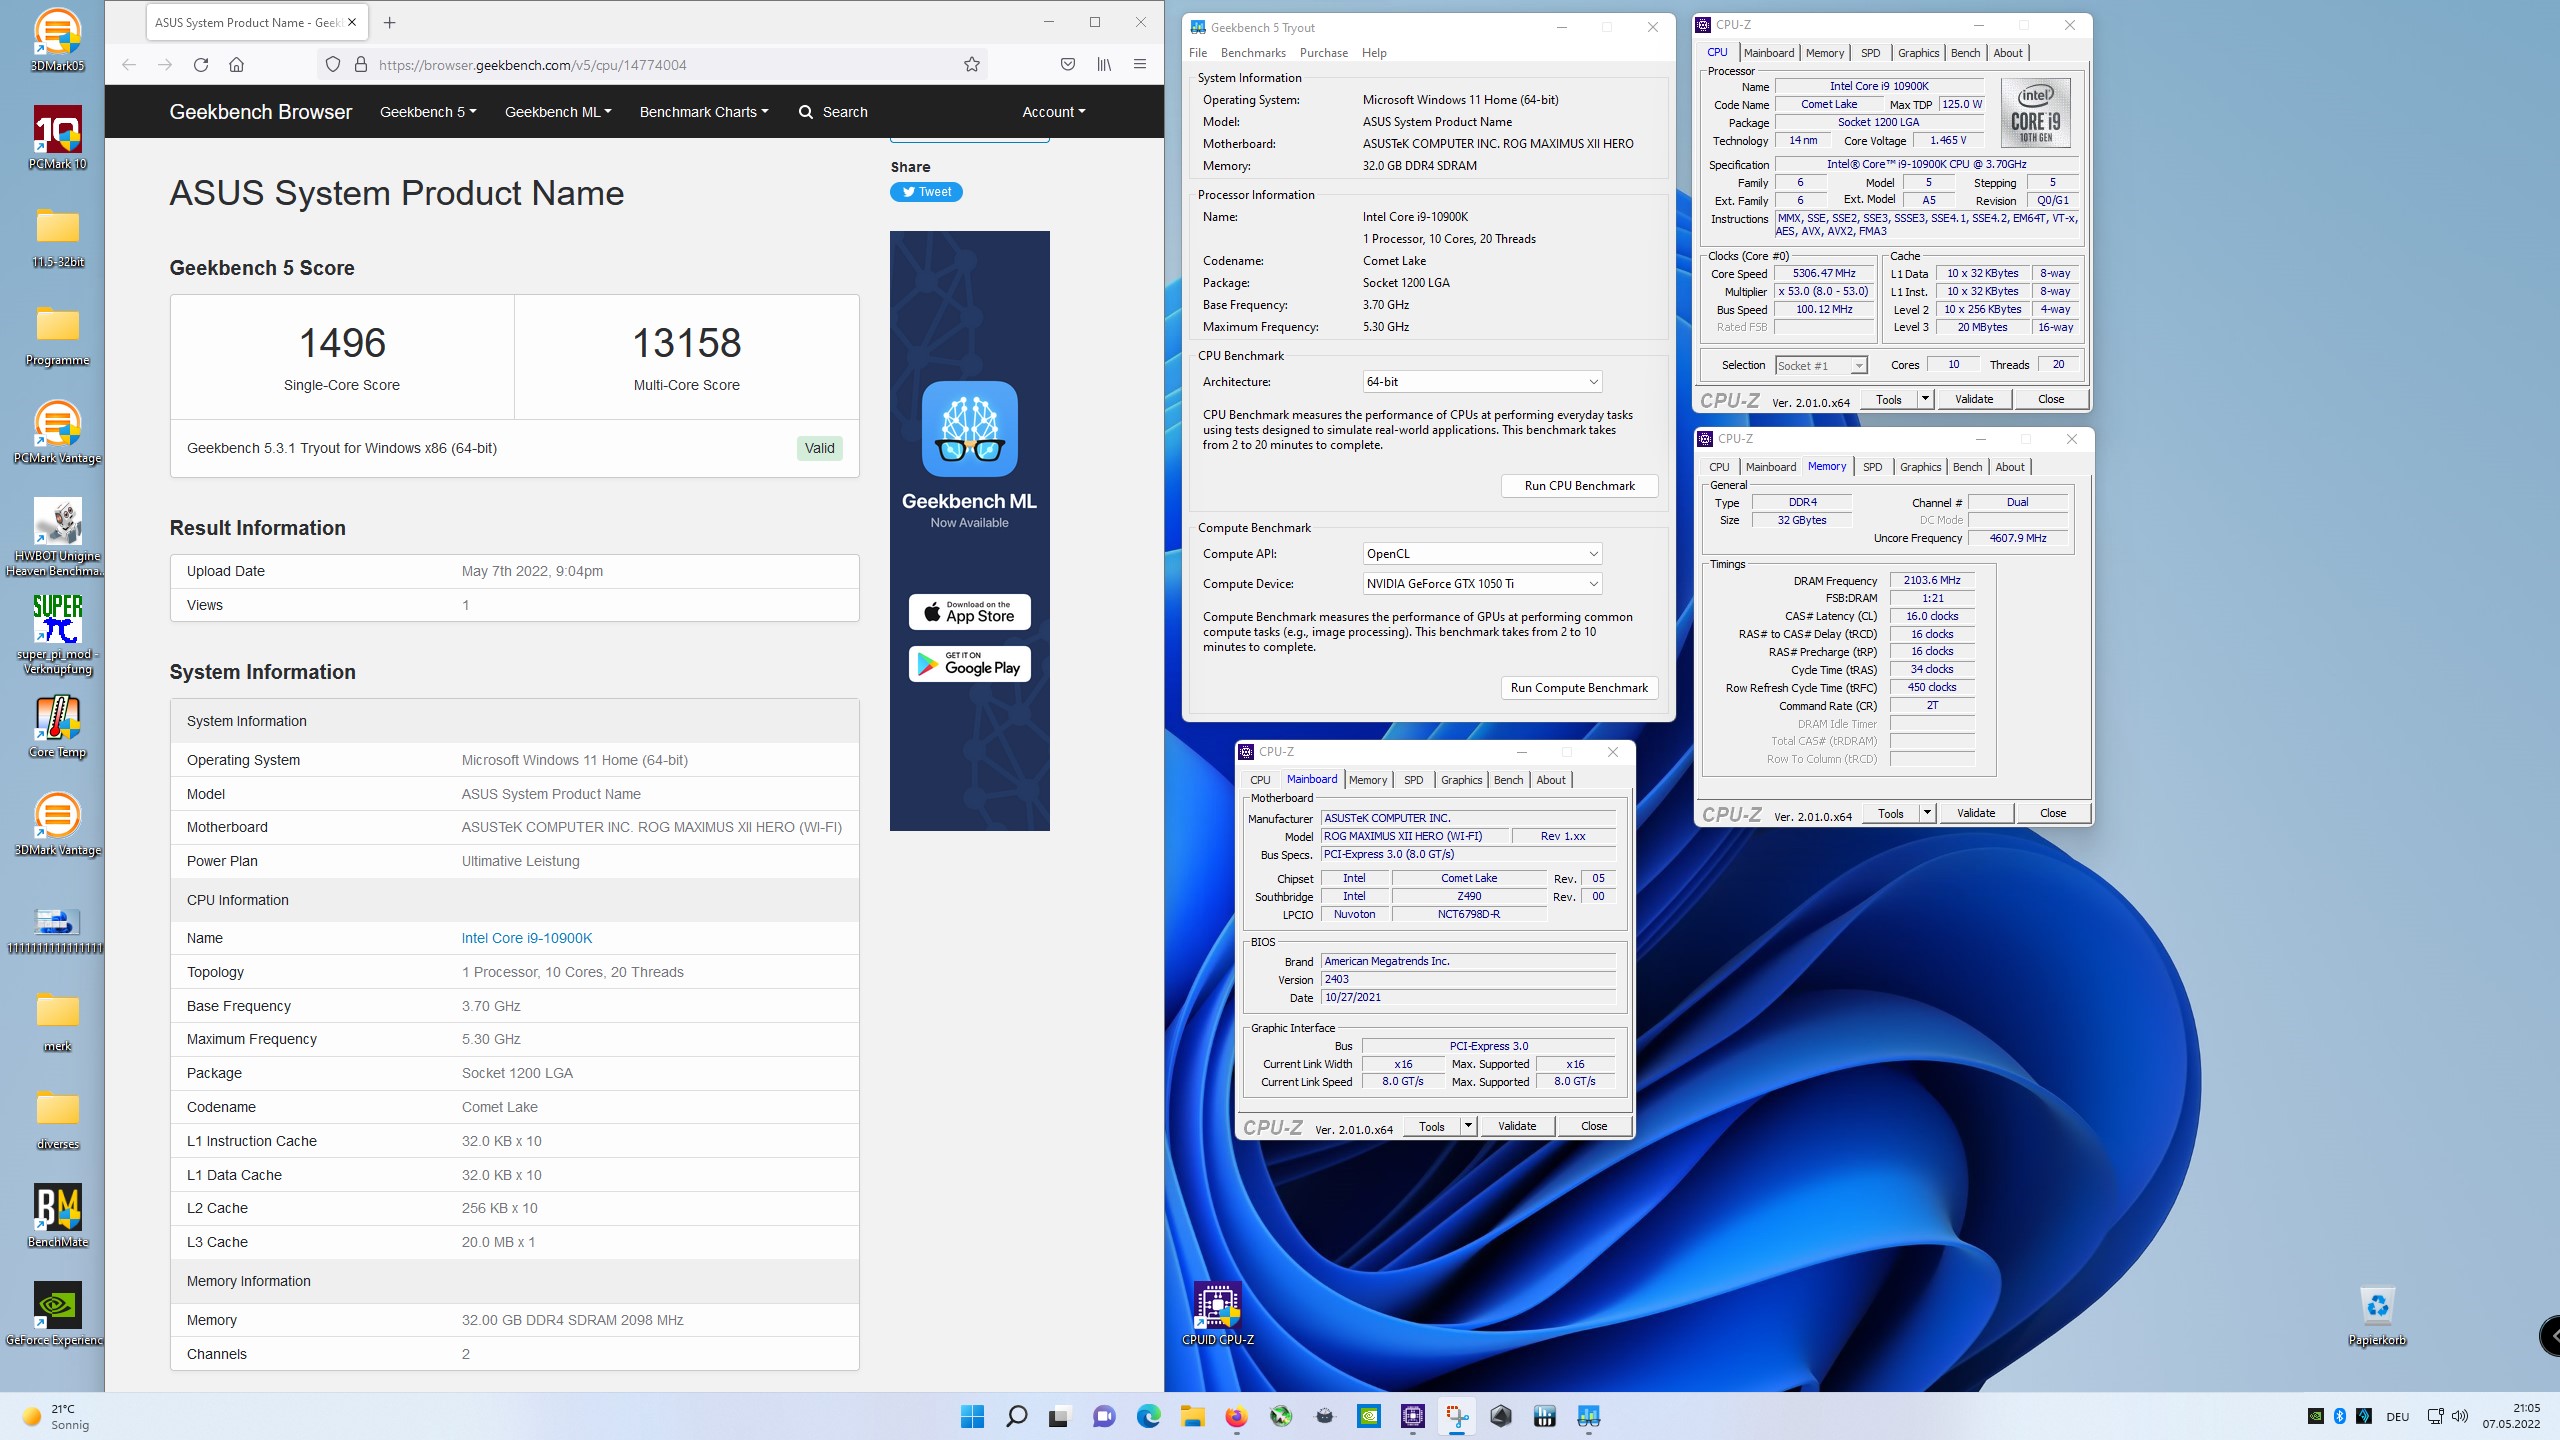Open File Explorer from taskbar
Screen dimensions: 2560x1440
pyautogui.click(x=1192, y=1416)
